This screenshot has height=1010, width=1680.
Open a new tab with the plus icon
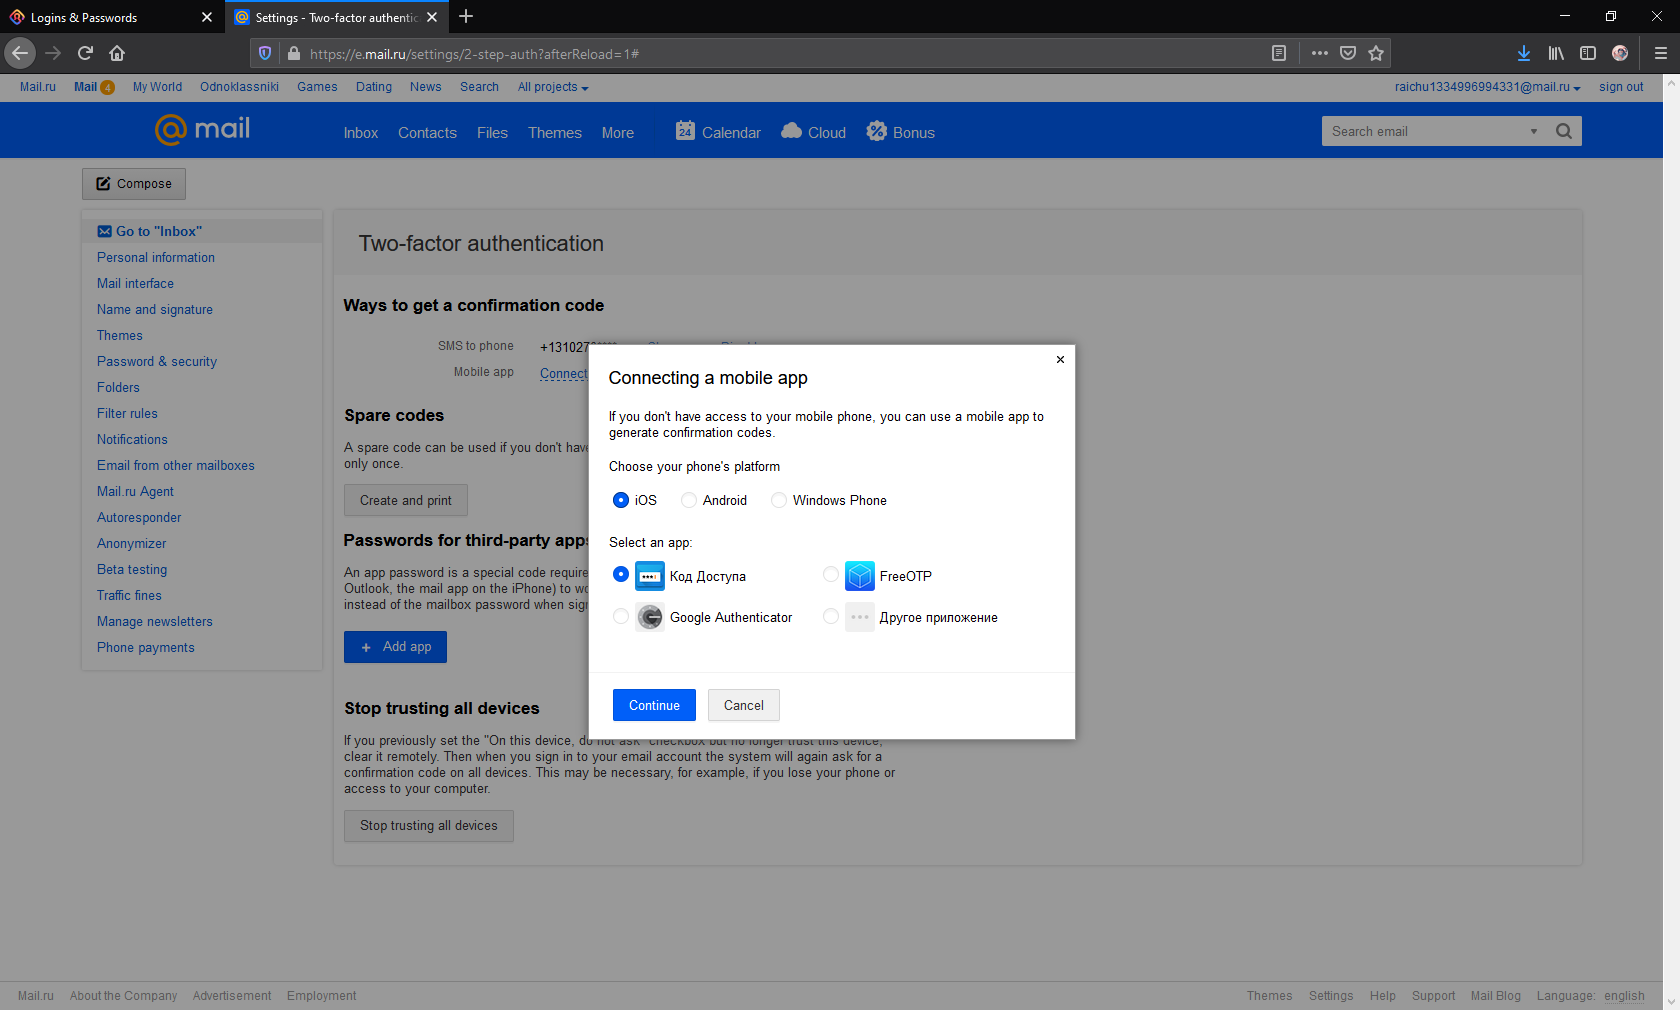pos(466,17)
